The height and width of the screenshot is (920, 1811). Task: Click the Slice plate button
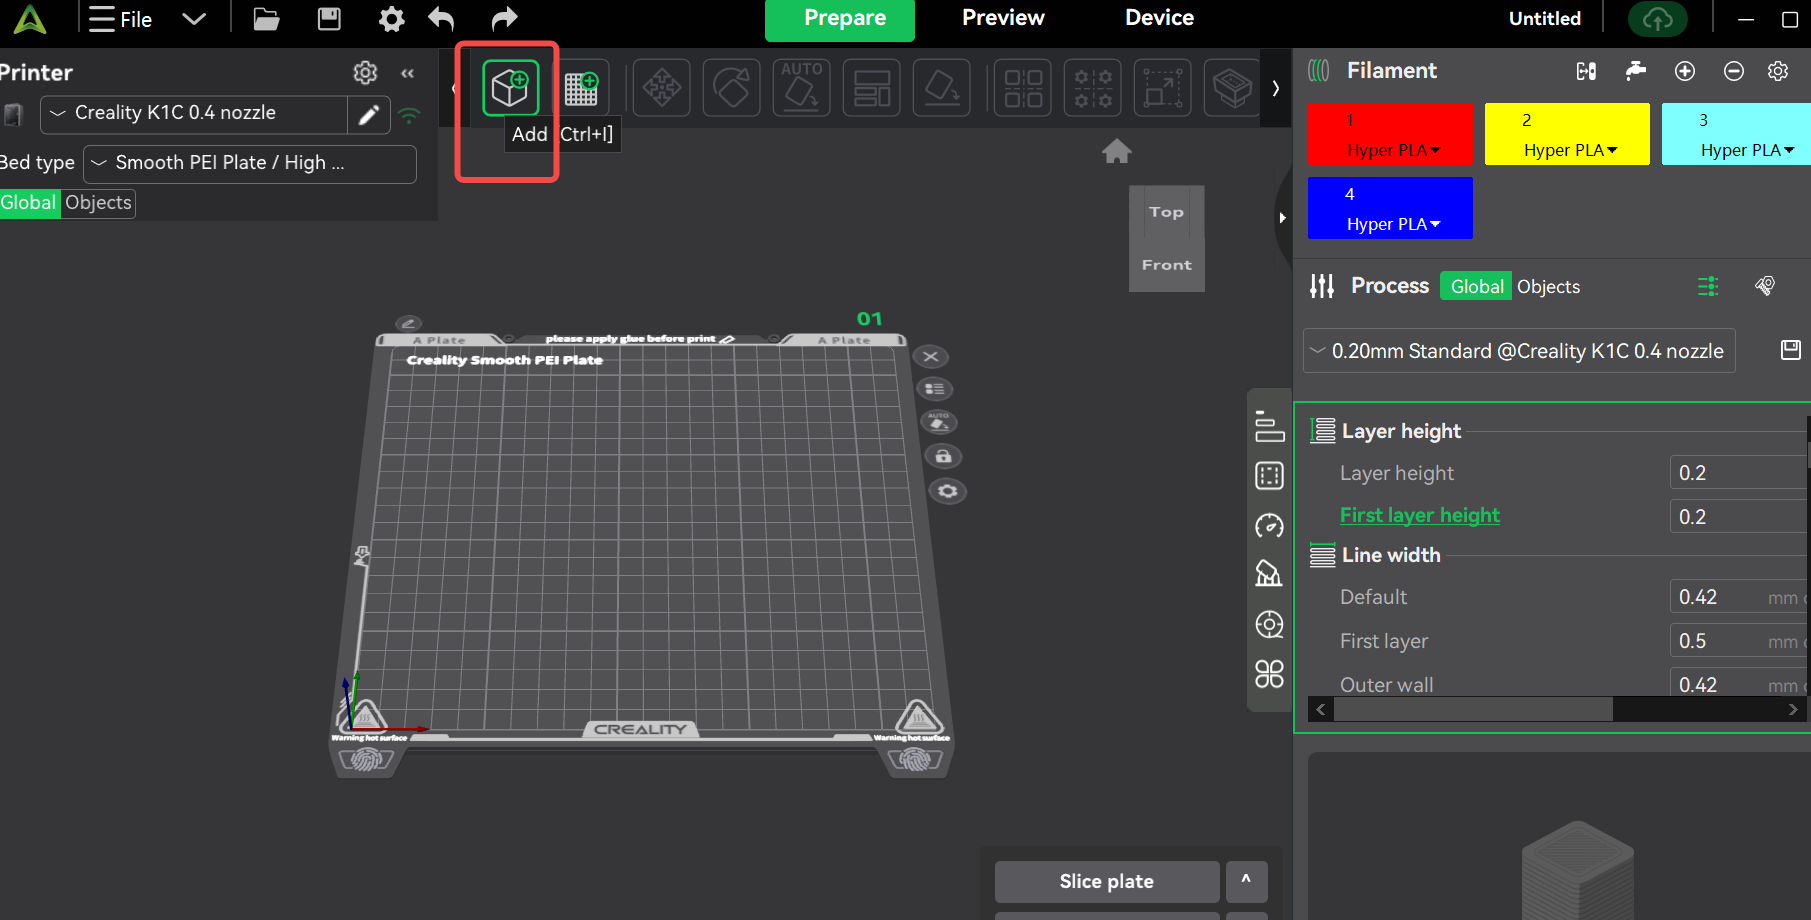1106,881
